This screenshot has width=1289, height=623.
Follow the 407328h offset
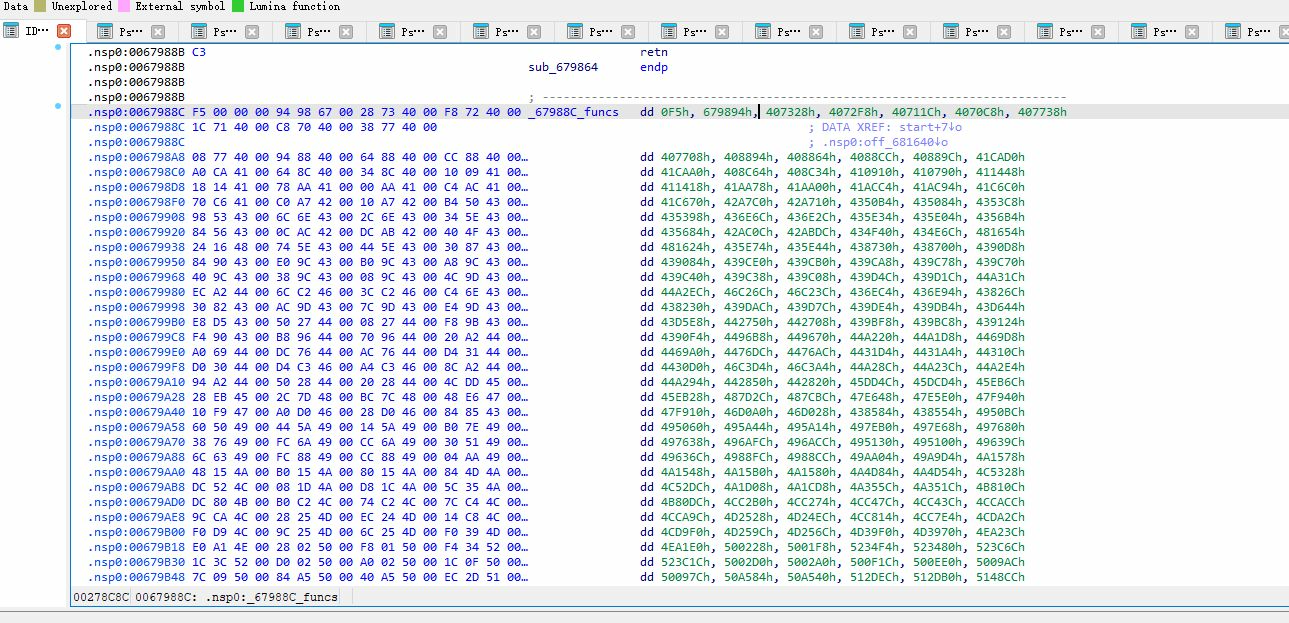pyautogui.click(x=791, y=112)
